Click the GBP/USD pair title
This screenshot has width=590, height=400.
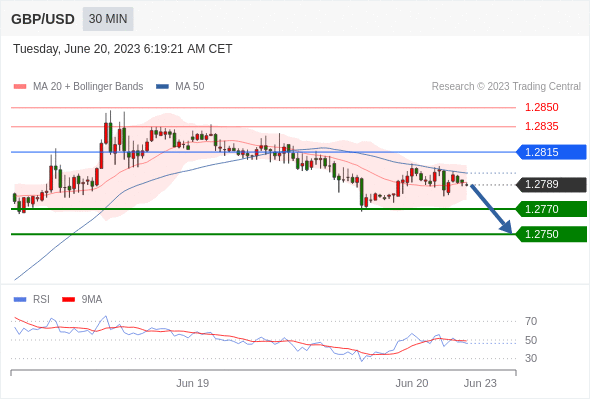[x=43, y=19]
